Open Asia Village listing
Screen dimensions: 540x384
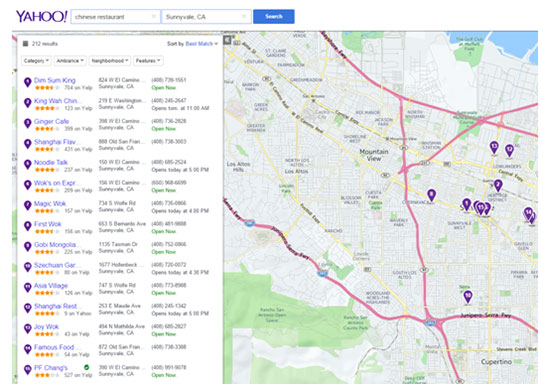tap(51, 286)
